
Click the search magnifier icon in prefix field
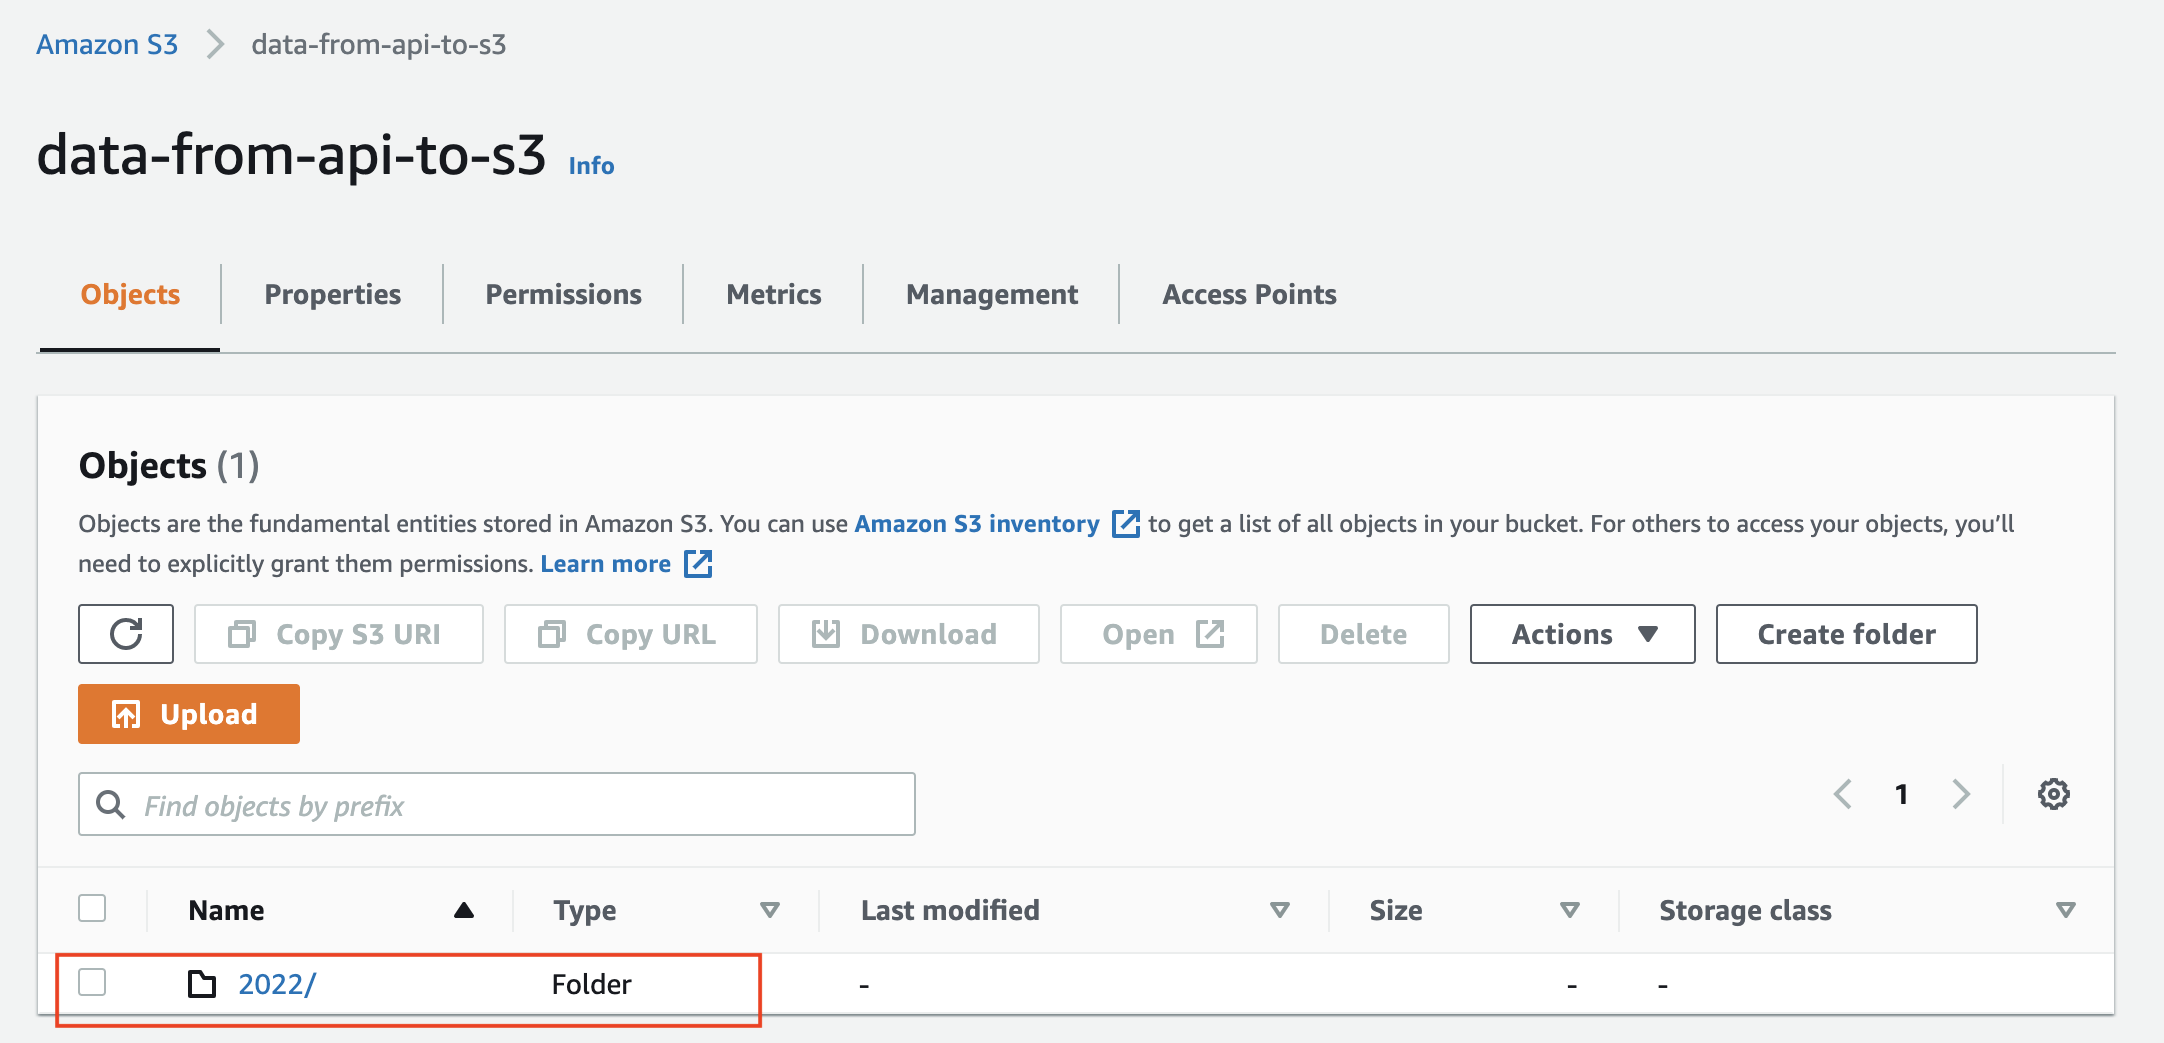[x=110, y=804]
